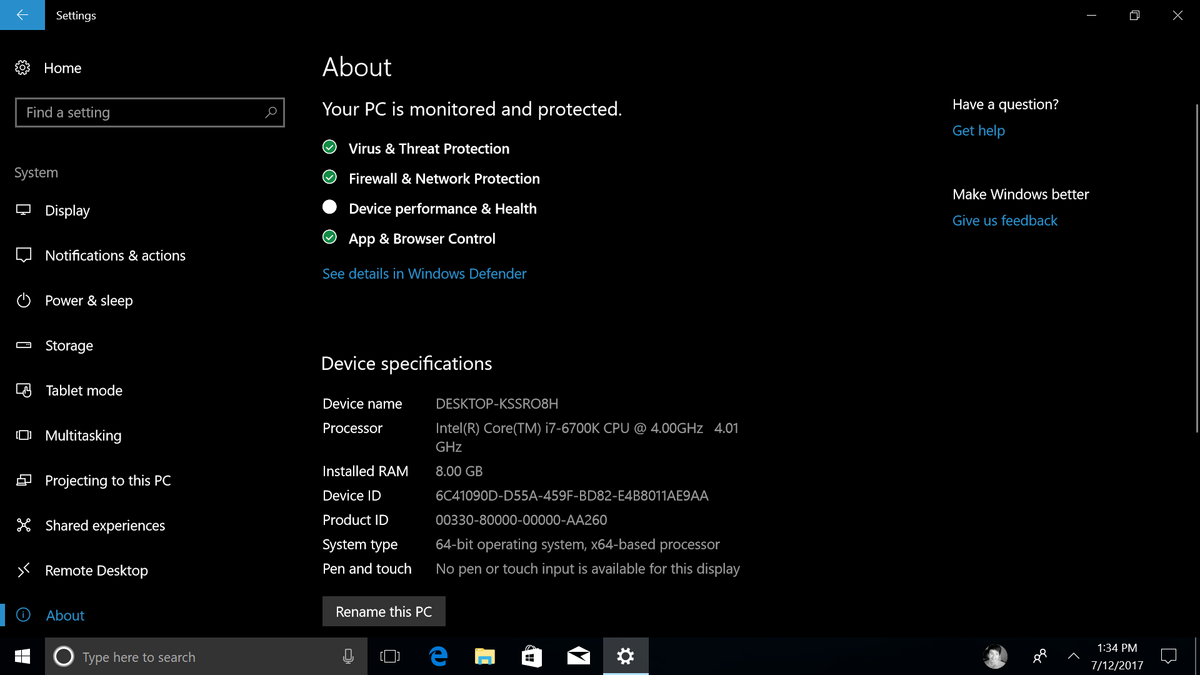Click the Device performance & Health status circle
This screenshot has width=1200, height=675.
tap(329, 207)
